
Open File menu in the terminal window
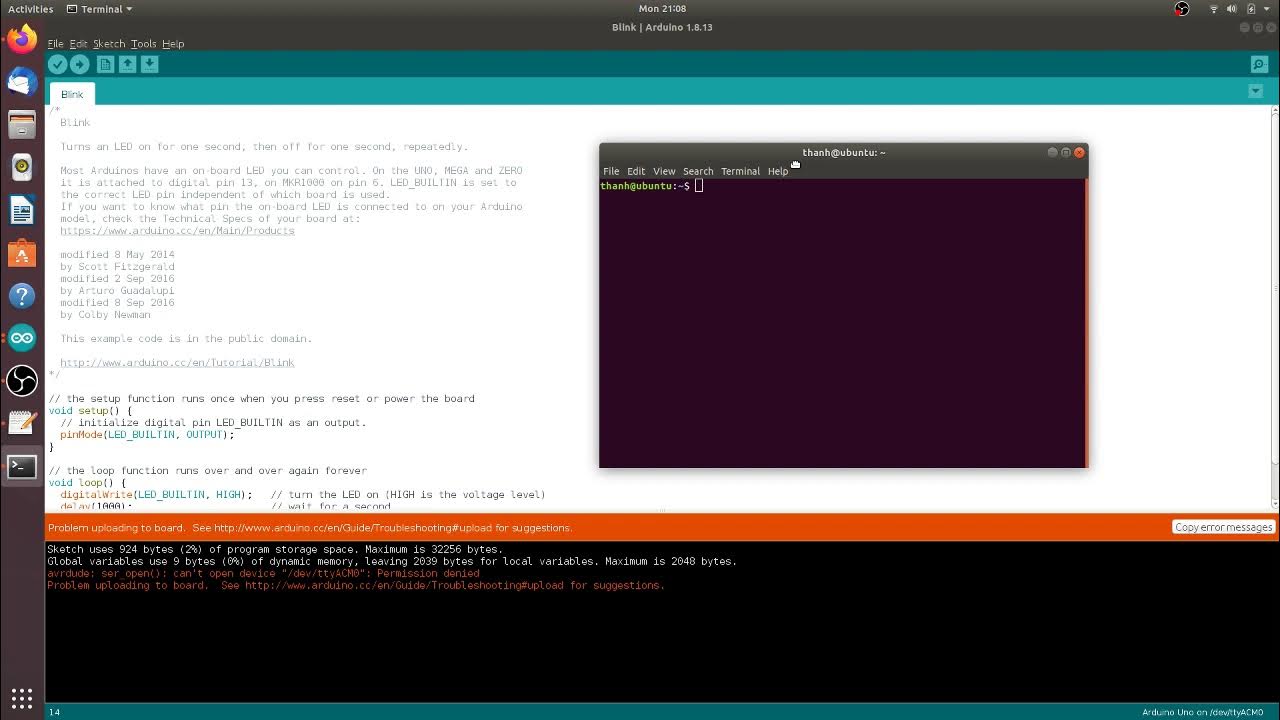click(611, 171)
